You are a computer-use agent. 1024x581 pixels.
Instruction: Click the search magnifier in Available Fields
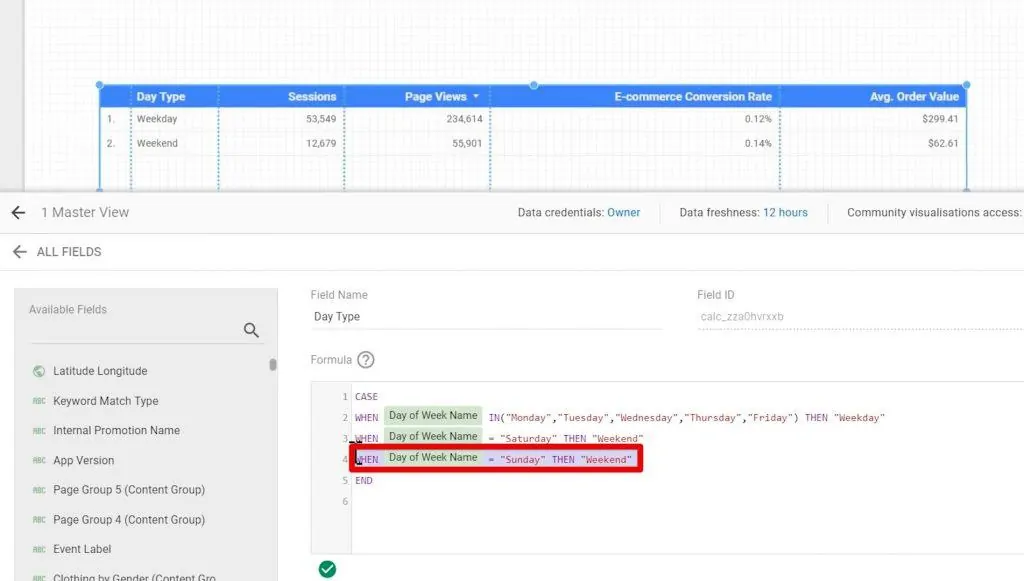(251, 330)
